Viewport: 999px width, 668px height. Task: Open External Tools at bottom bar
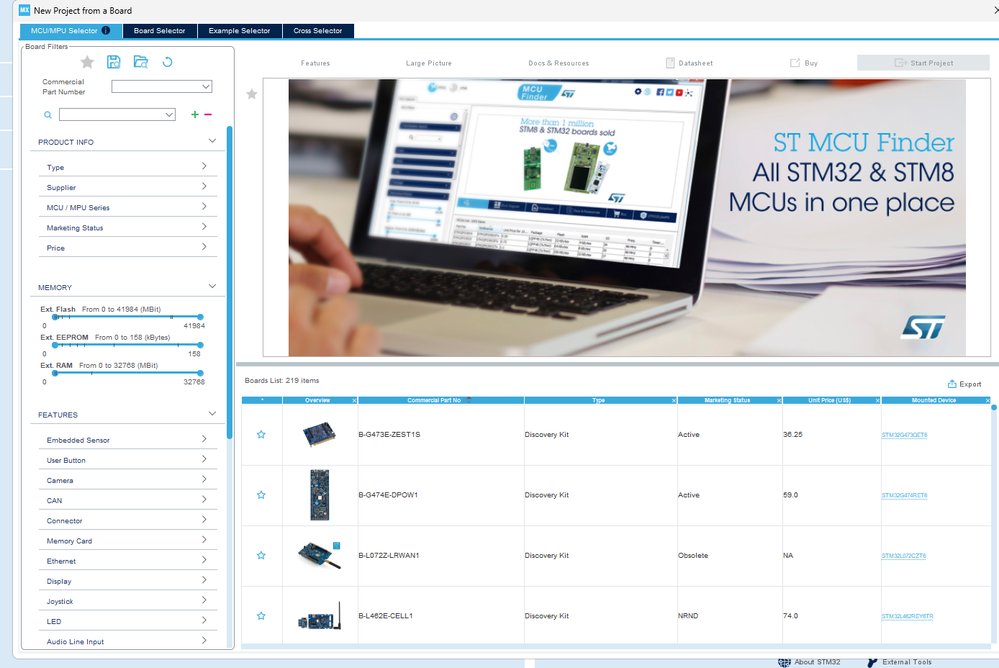[x=900, y=662]
